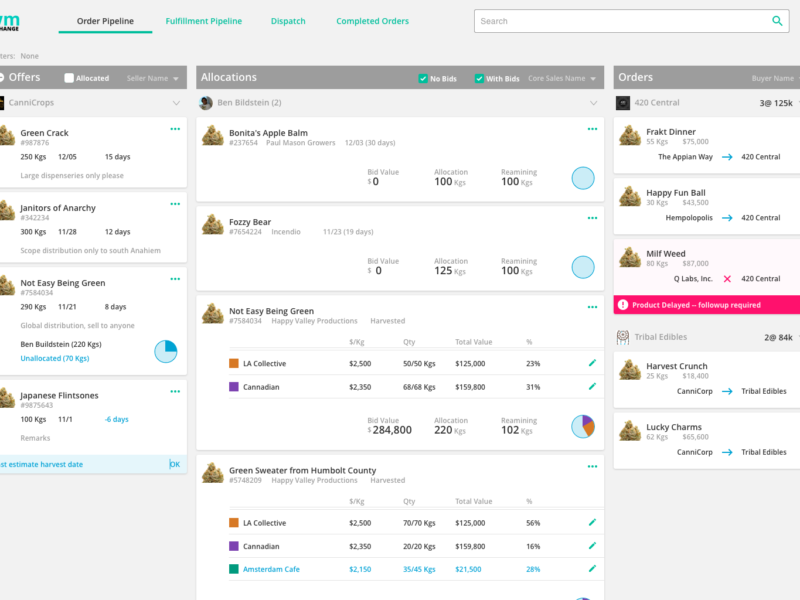Open the Amsterdam Cafe bidder link
The image size is (800, 600).
coord(271,569)
